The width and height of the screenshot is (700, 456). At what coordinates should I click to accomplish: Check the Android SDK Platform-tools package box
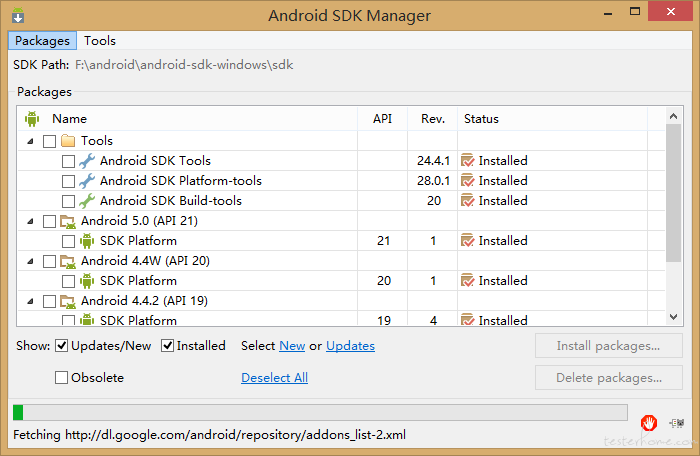(68, 181)
